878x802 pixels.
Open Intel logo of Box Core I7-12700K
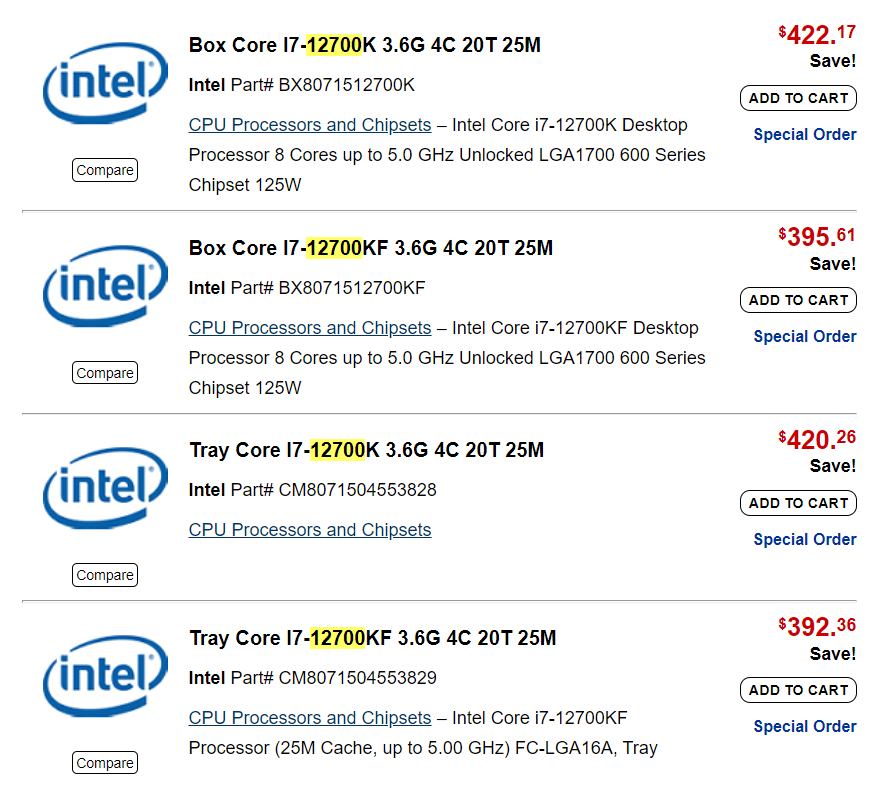coord(105,83)
